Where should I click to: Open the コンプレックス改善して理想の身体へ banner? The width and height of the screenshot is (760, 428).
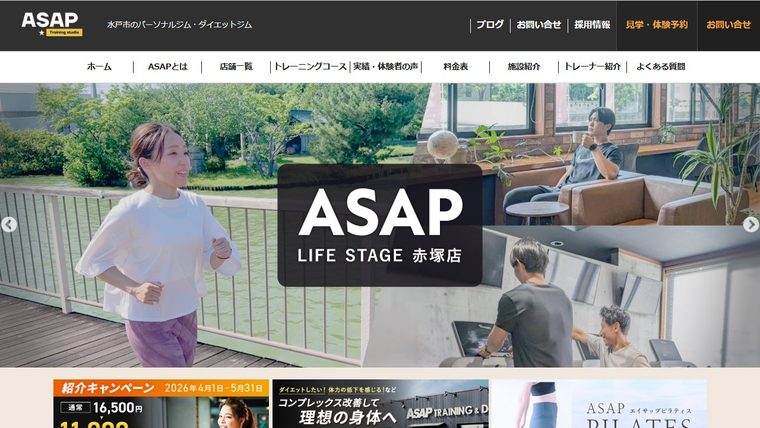(x=380, y=403)
